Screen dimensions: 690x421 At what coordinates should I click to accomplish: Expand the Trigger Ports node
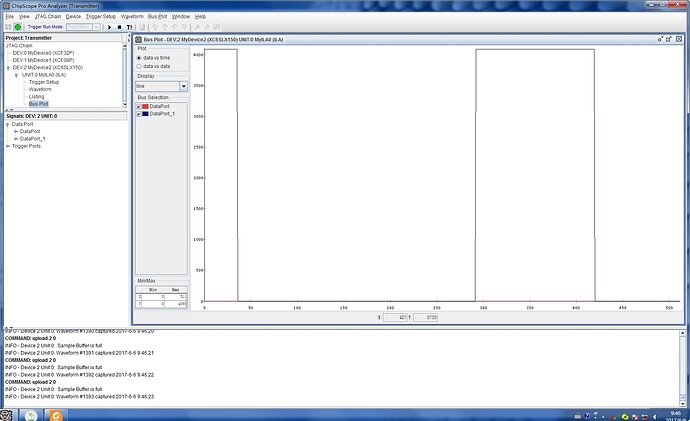(x=7, y=146)
